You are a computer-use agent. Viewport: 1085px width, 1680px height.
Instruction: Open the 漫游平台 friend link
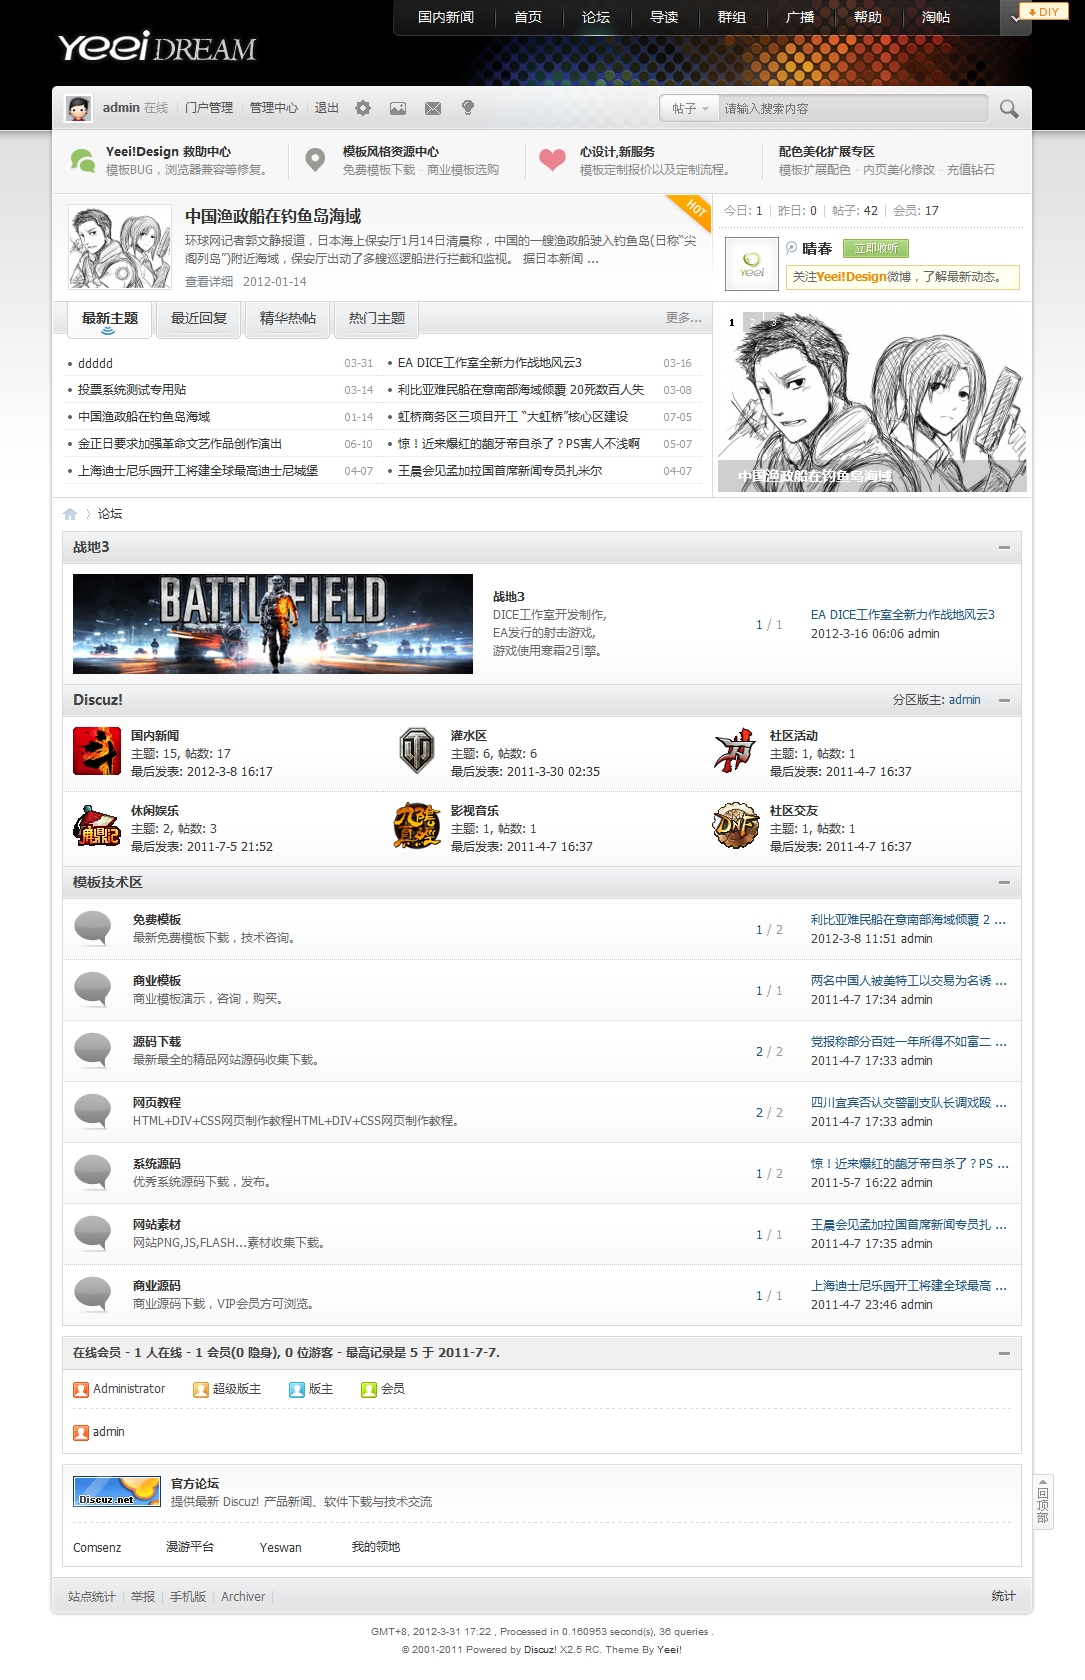[190, 1547]
